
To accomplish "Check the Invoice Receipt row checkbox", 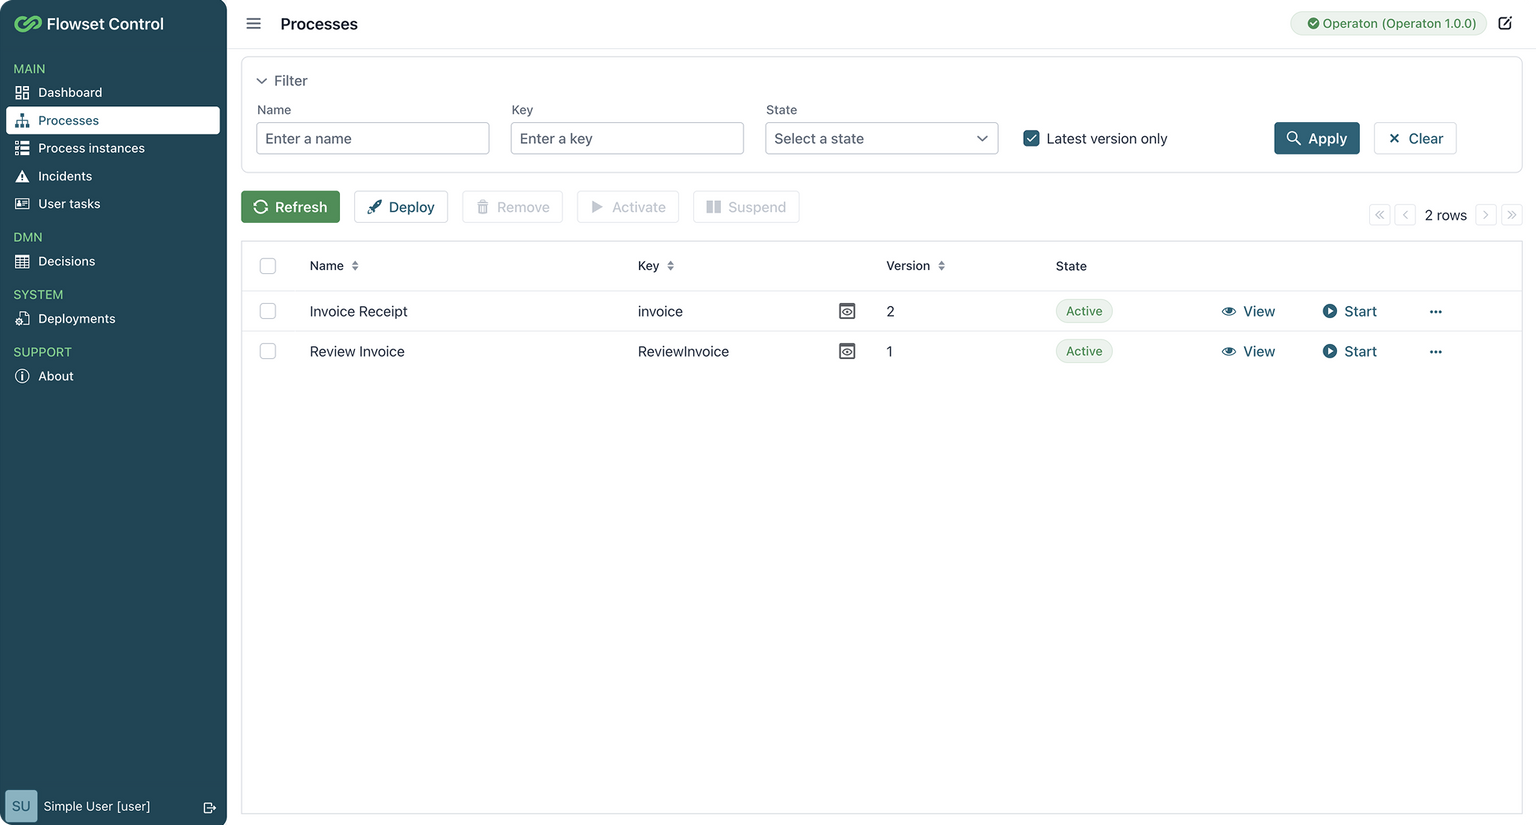I will (268, 310).
